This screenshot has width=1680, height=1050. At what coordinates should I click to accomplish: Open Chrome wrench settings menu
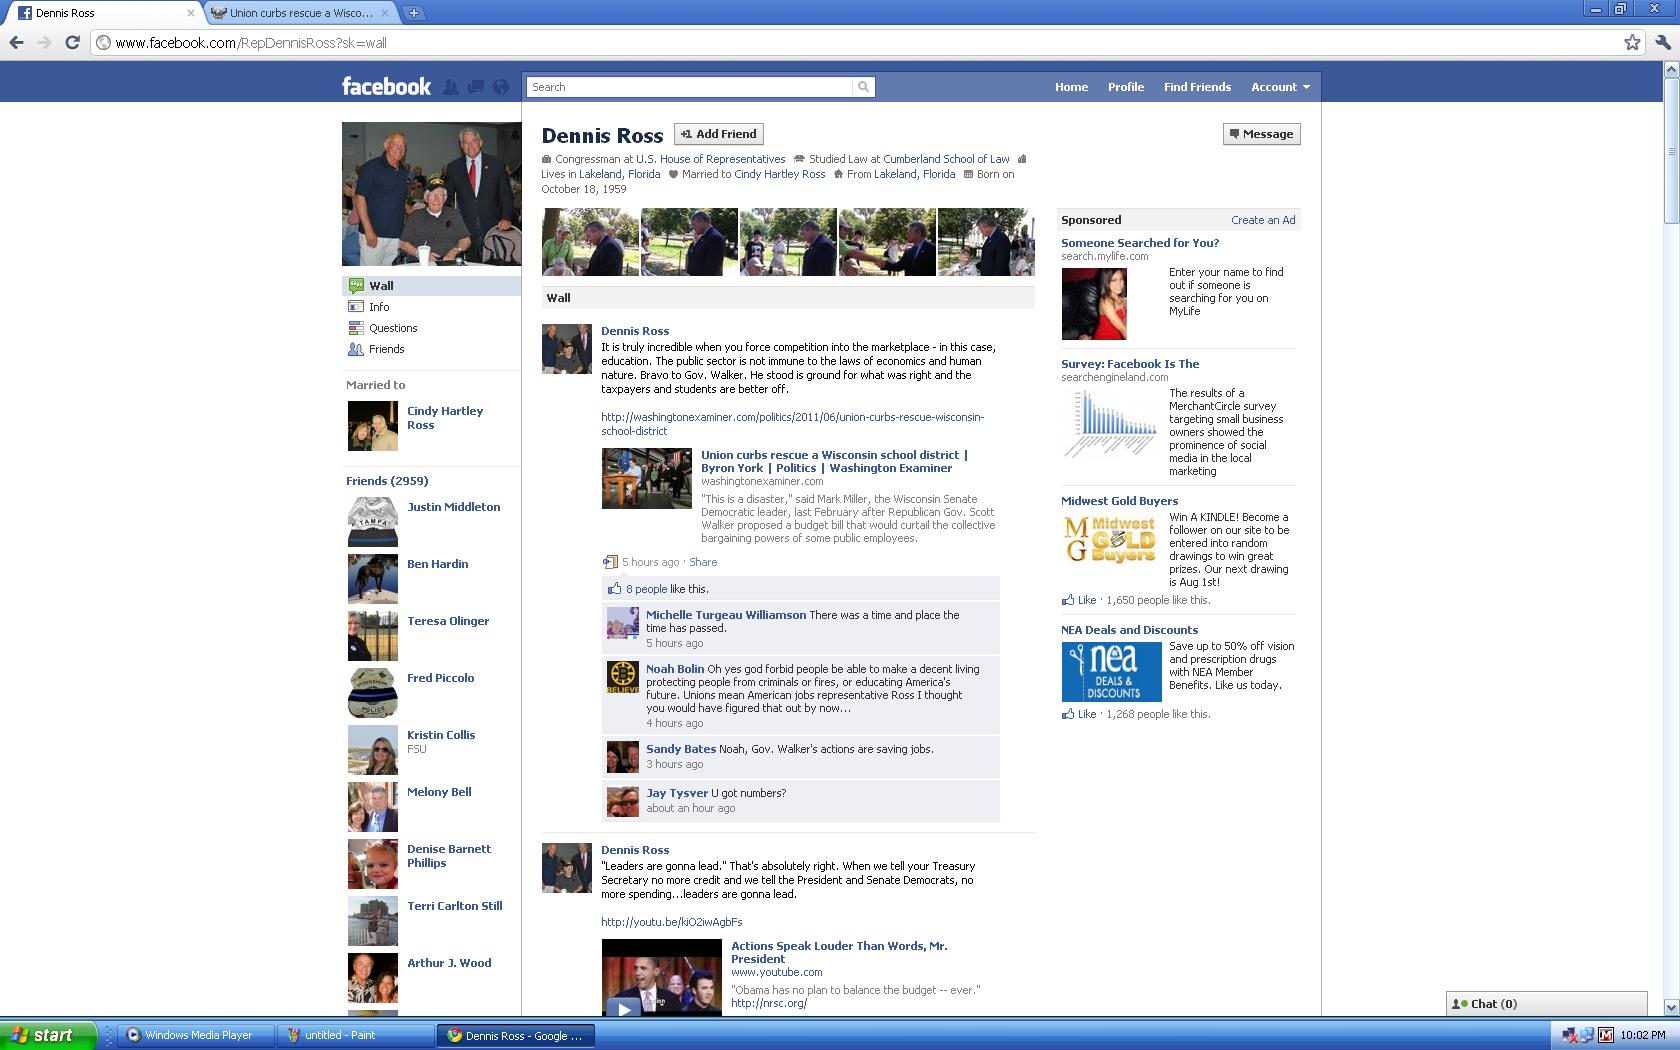coord(1662,42)
